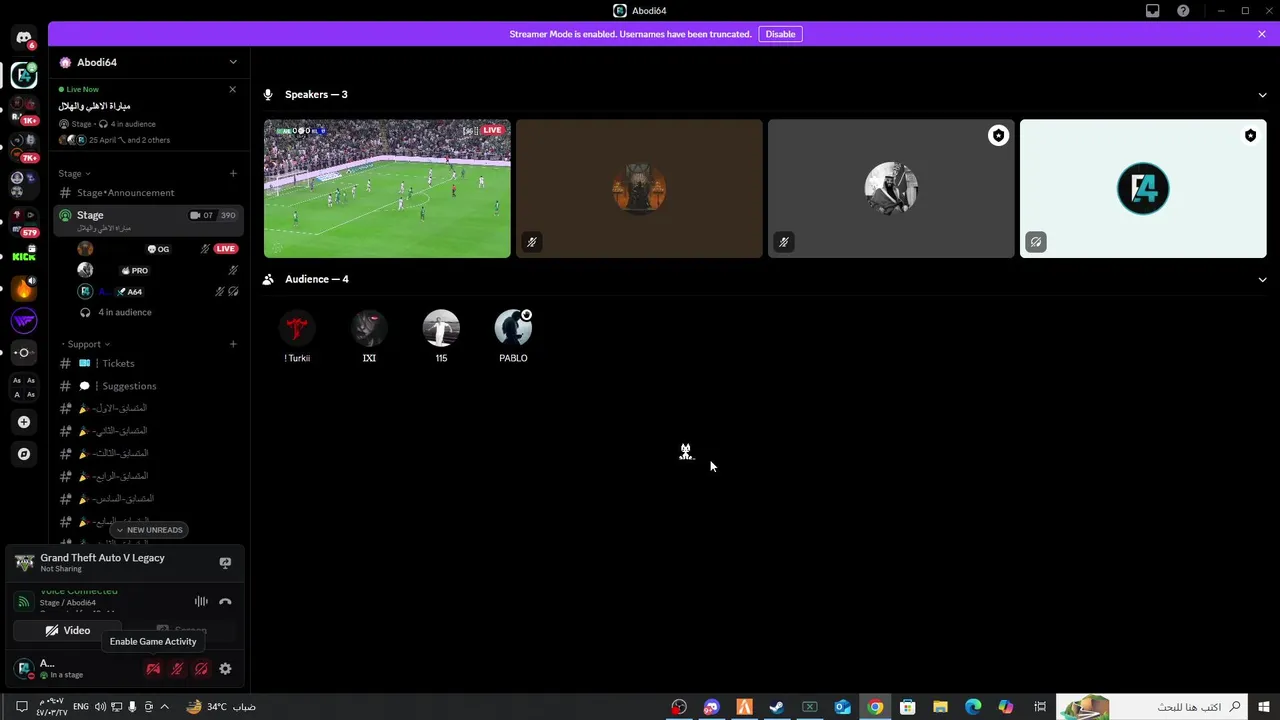Open user profile avatar 'In a stage'
Screen dimensions: 1280x720
coord(24,668)
